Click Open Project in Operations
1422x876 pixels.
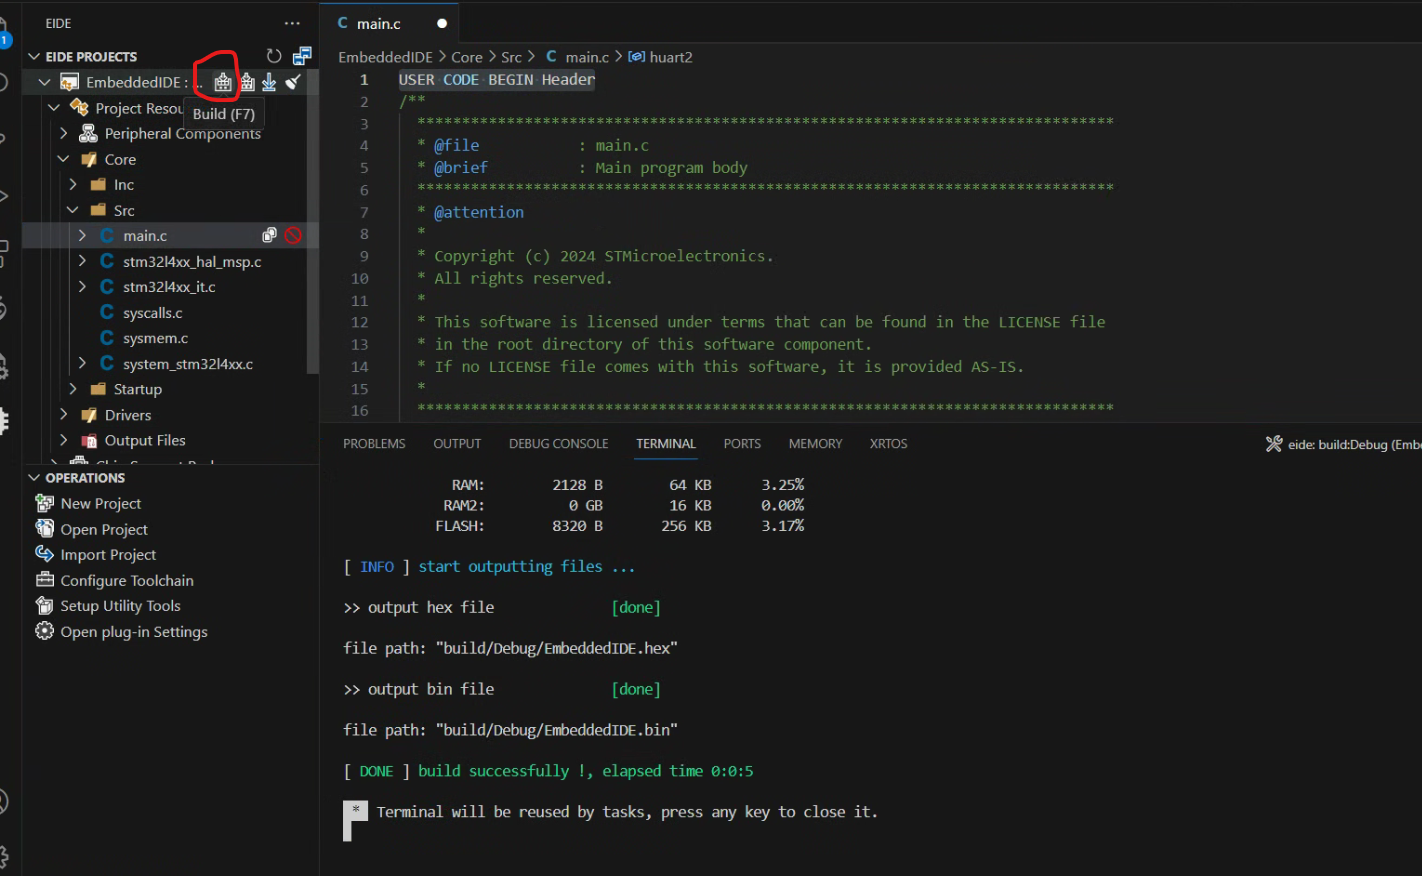coord(104,530)
